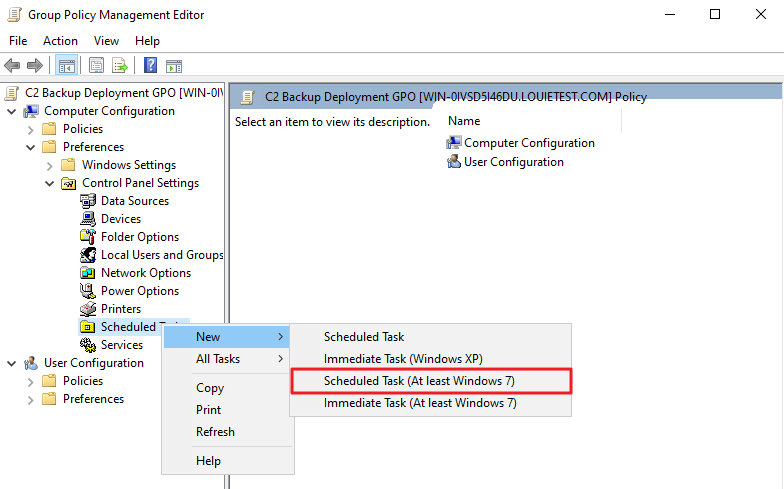Click the Show/Hide Action Pane toolbar icon
This screenshot has height=489, width=784.
(x=174, y=66)
